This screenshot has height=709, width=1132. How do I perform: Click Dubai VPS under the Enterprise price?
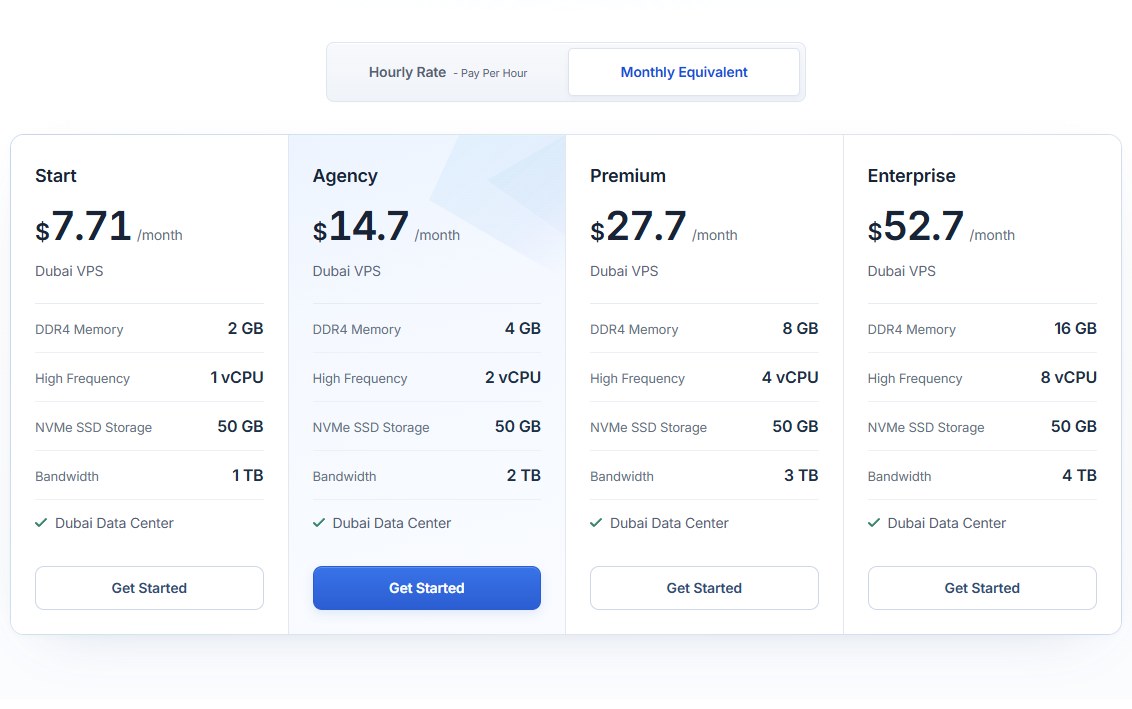[x=902, y=271]
